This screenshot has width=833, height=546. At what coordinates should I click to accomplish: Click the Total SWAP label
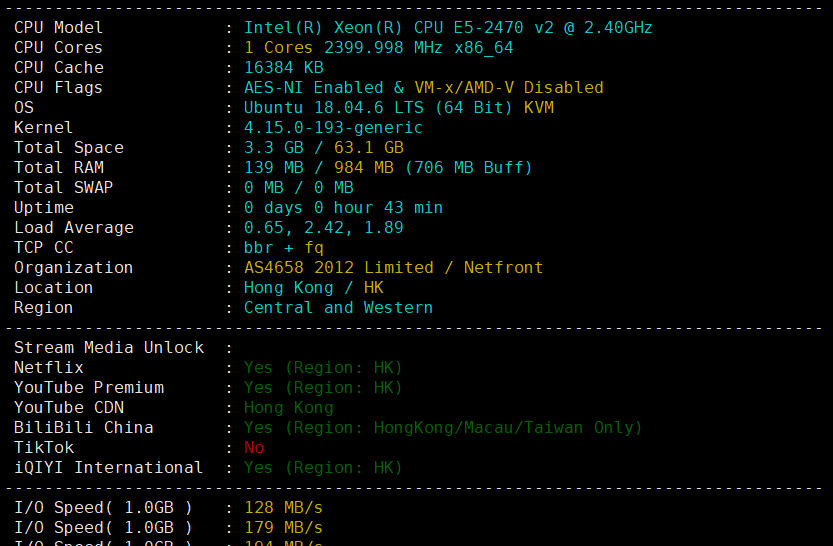pyautogui.click(x=64, y=187)
